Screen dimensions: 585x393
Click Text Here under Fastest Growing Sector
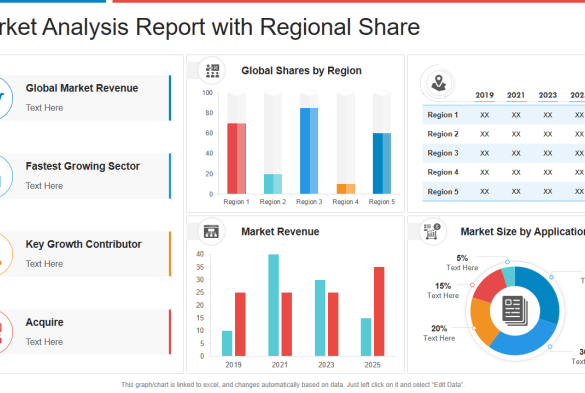point(44,186)
